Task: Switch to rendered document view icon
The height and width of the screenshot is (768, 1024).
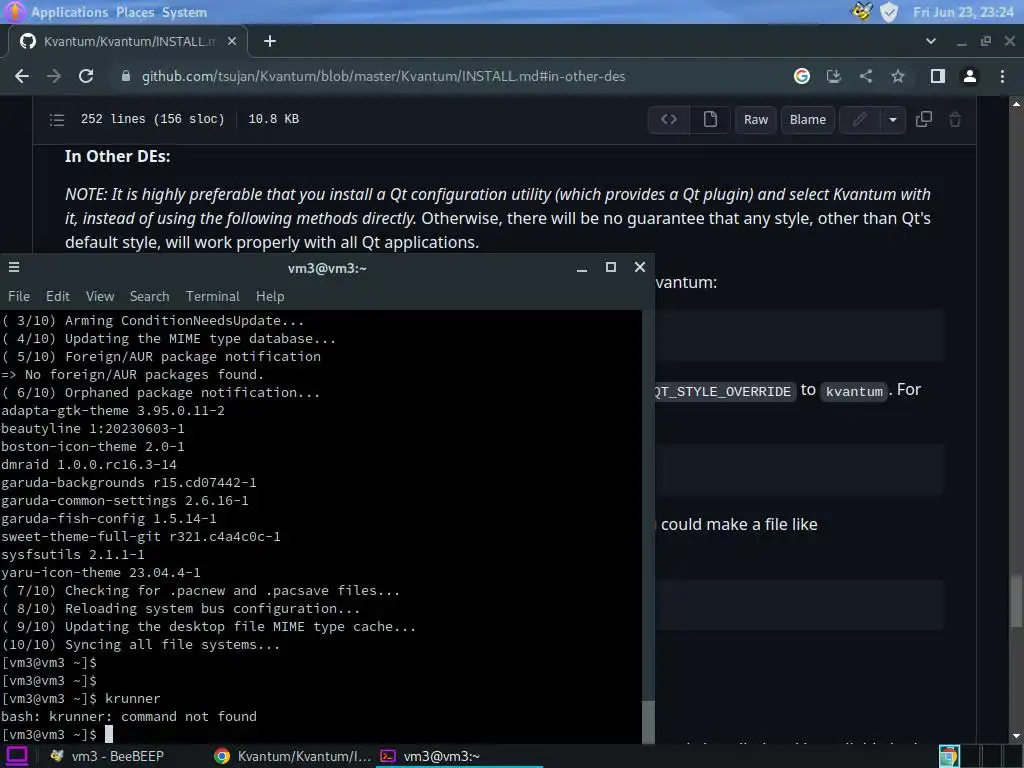Action: coord(710,120)
